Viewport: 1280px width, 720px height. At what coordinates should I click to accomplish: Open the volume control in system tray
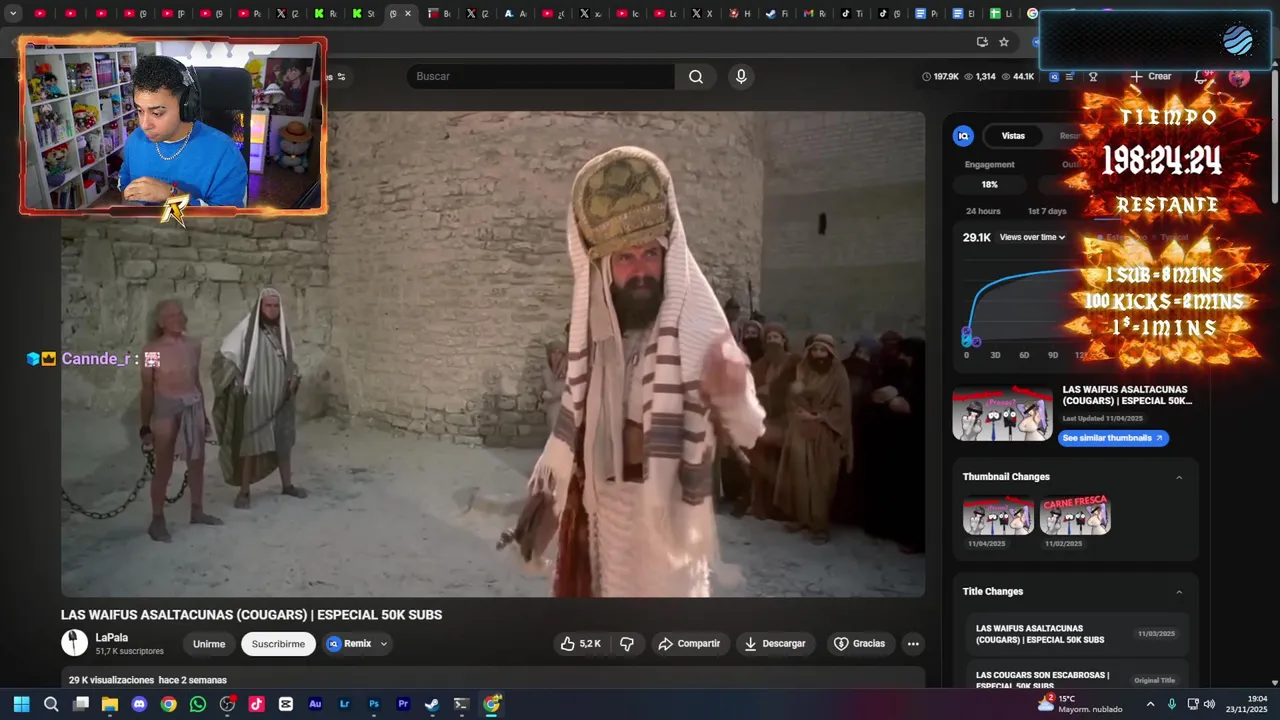(x=1209, y=704)
